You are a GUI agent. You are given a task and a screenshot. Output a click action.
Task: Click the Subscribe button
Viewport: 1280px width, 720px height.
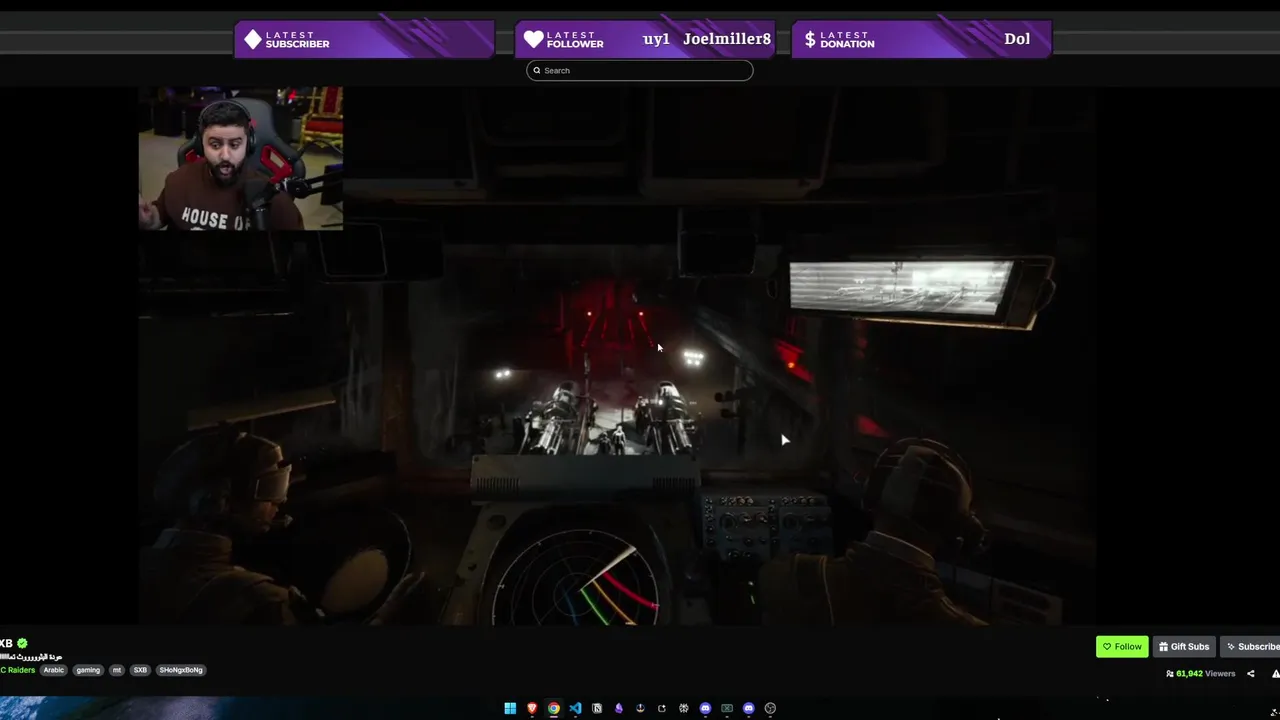pyautogui.click(x=1252, y=647)
